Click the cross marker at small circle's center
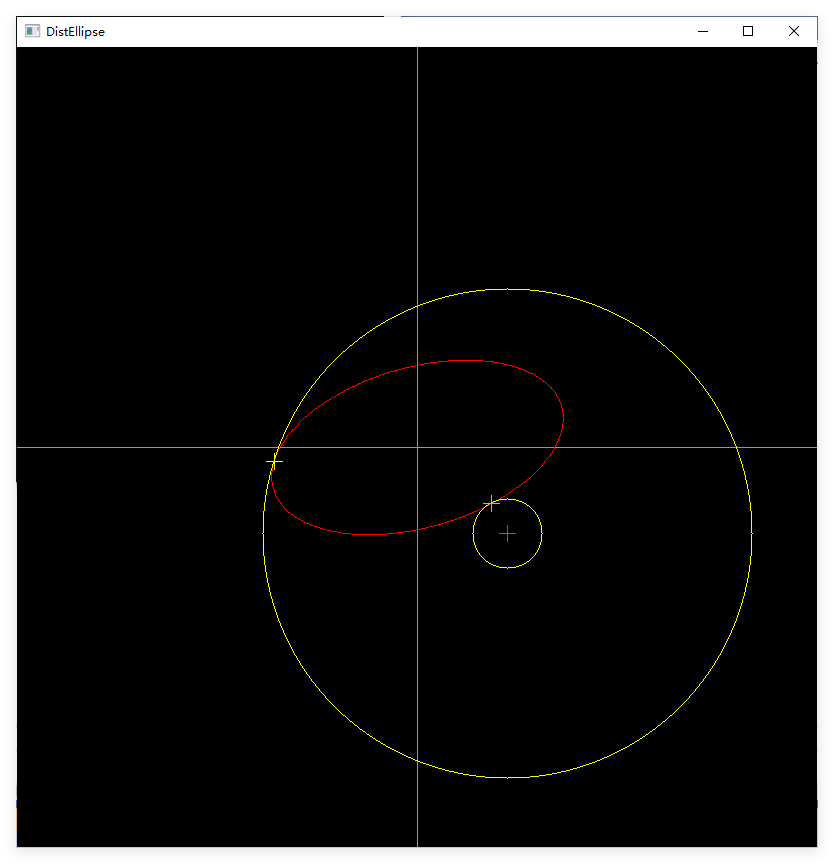Viewport: 834px width, 864px height. [507, 533]
